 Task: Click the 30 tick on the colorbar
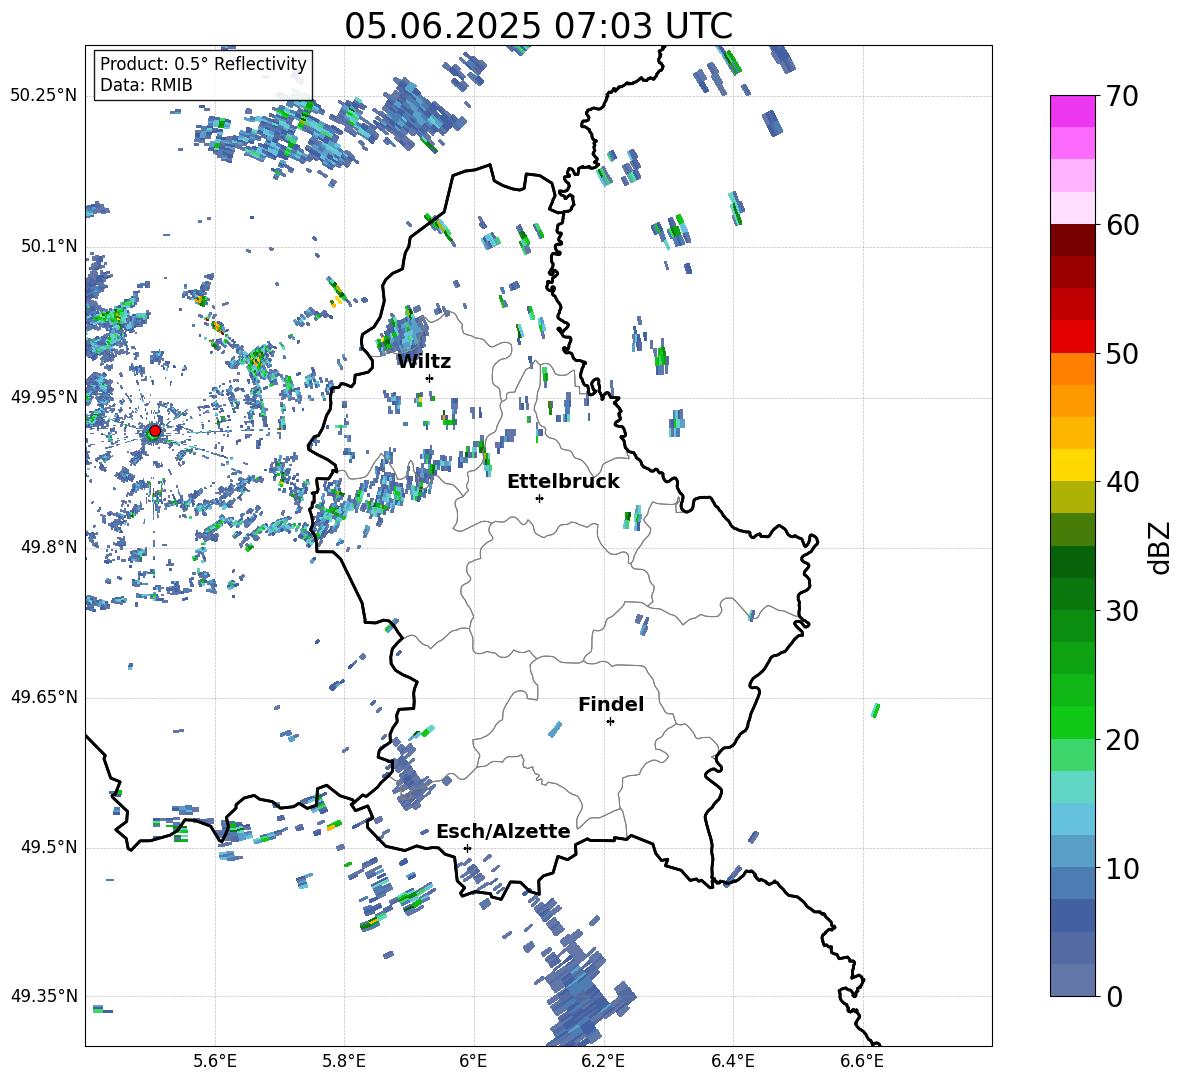click(1122, 611)
